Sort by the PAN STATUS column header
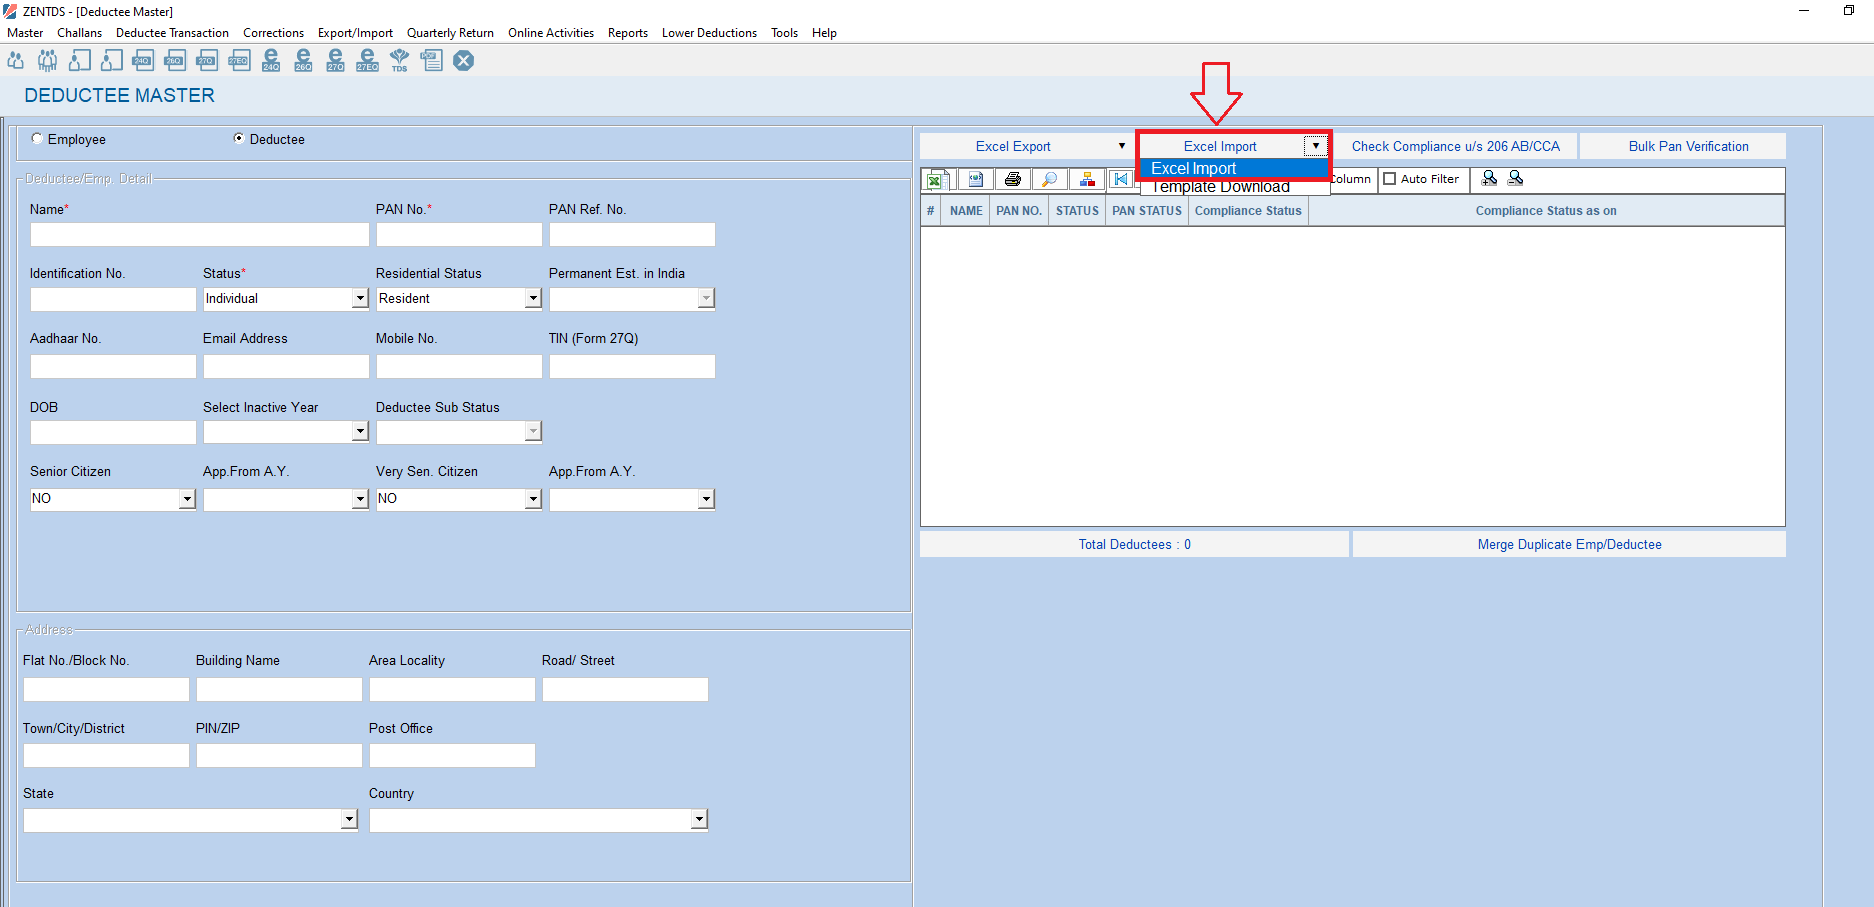1874x907 pixels. click(1147, 211)
